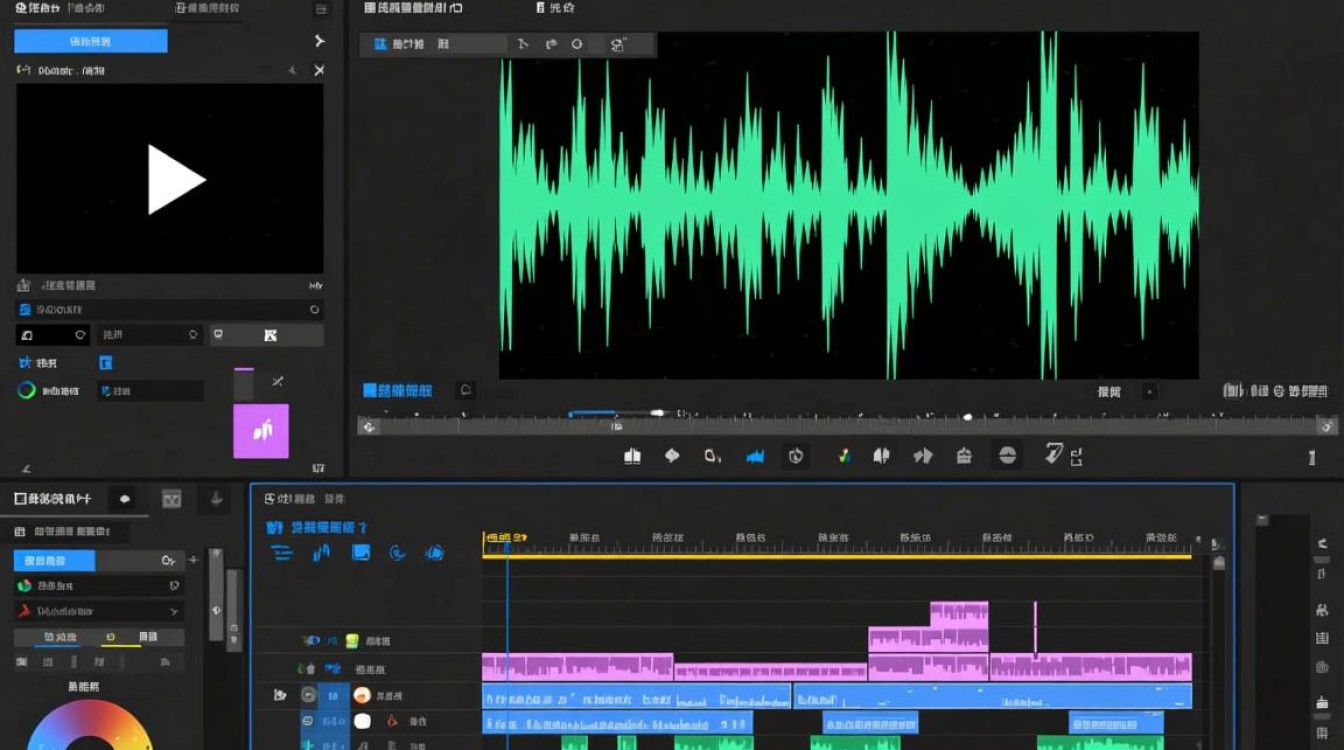The width and height of the screenshot is (1344, 750).
Task: Switch to the blue-underlined tab above color wheel
Action: tap(58, 638)
